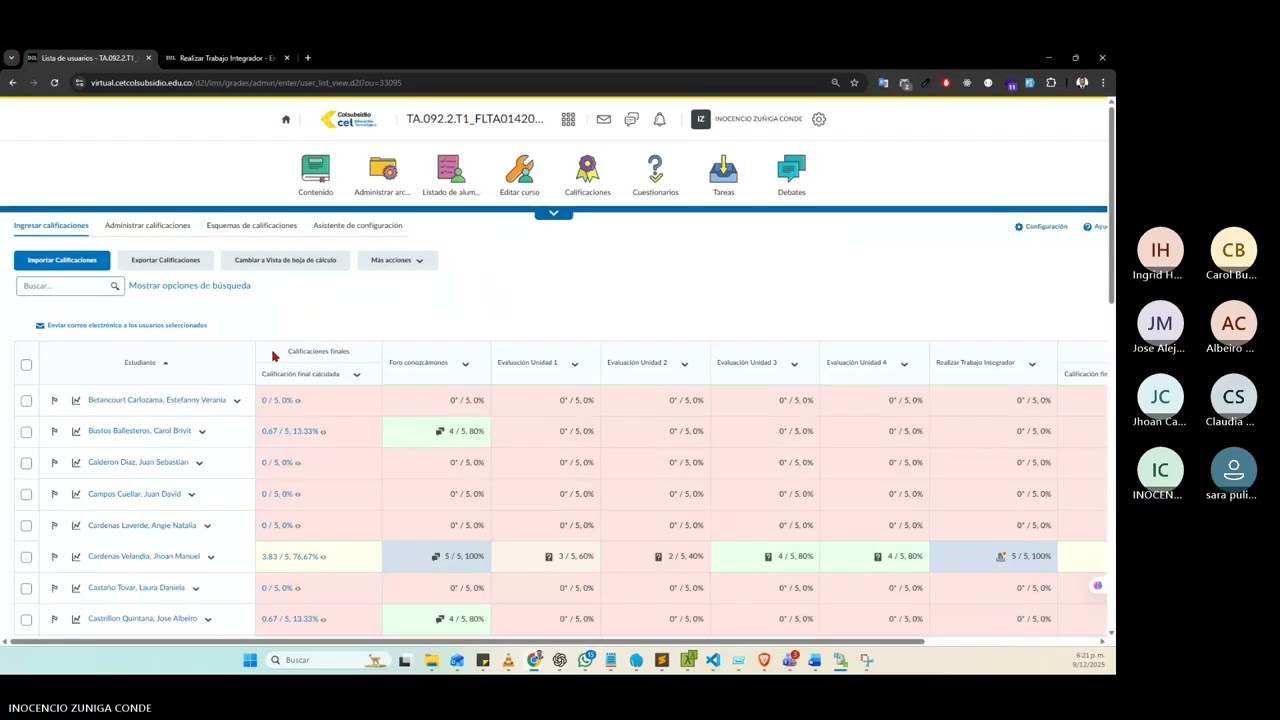Screen dimensions: 1280x720
Task: Open the admin settings gear icon
Action: (x=819, y=119)
